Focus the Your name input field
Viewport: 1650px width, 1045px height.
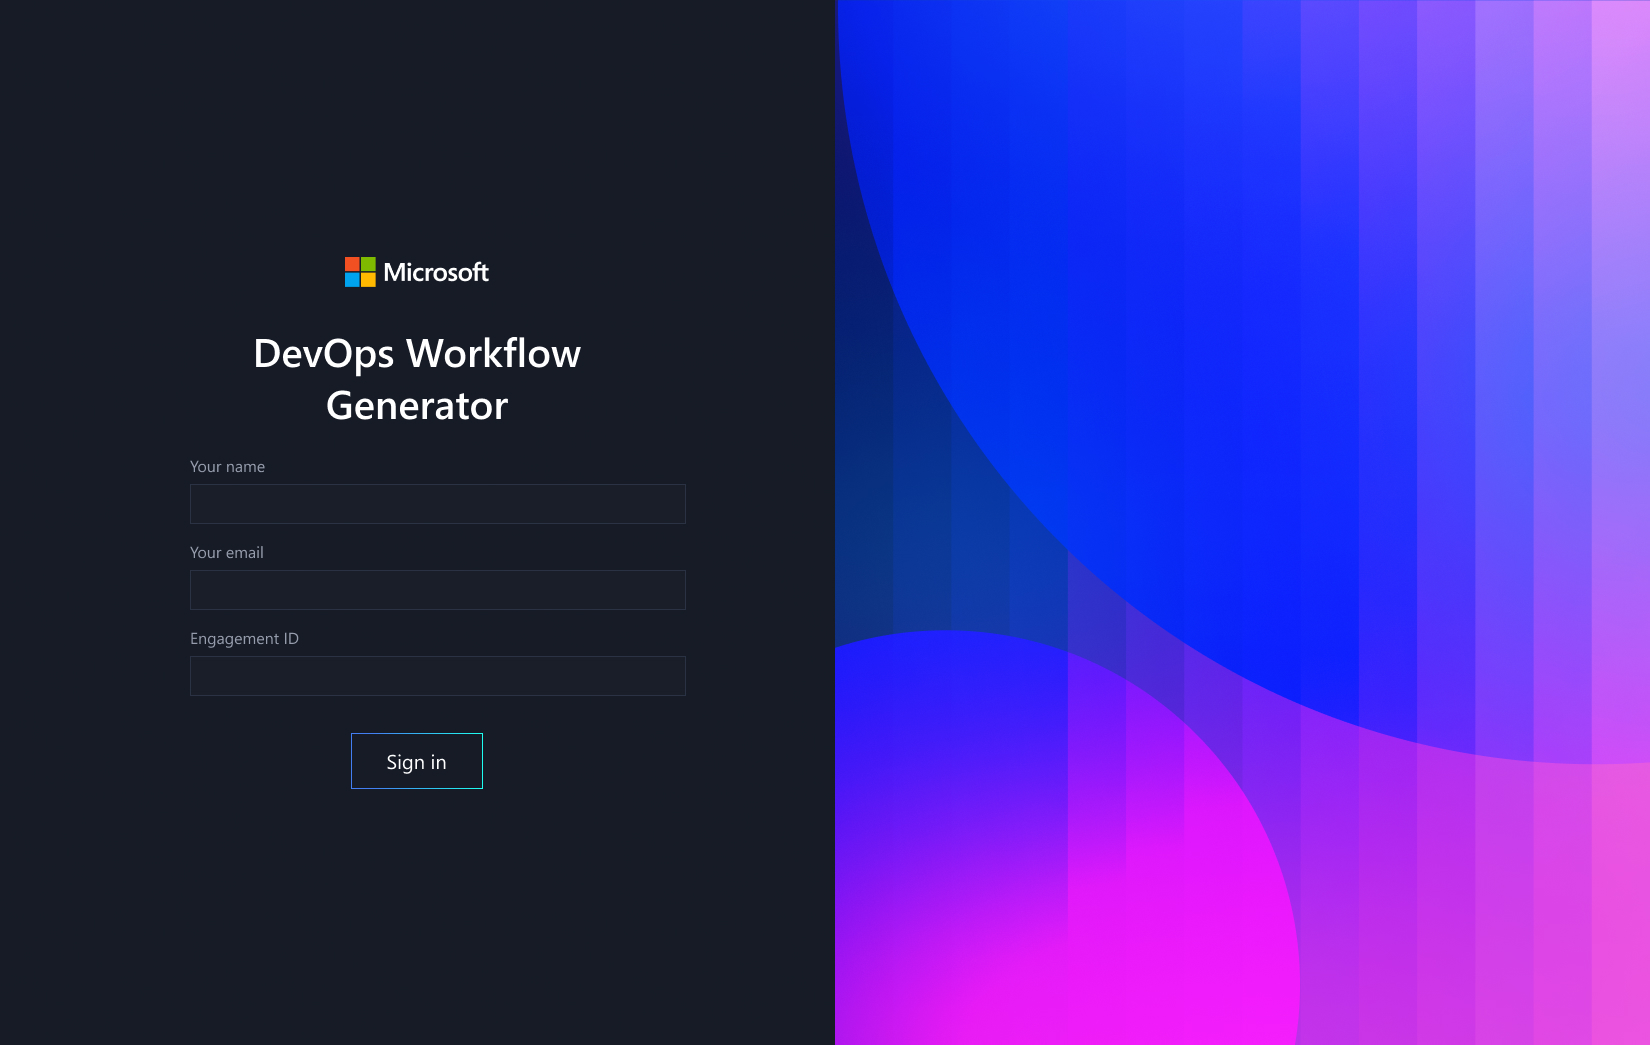tap(438, 504)
